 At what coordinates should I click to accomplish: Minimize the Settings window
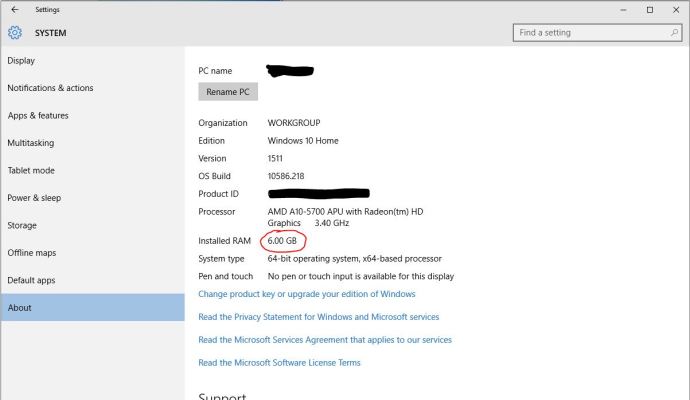[x=623, y=10]
